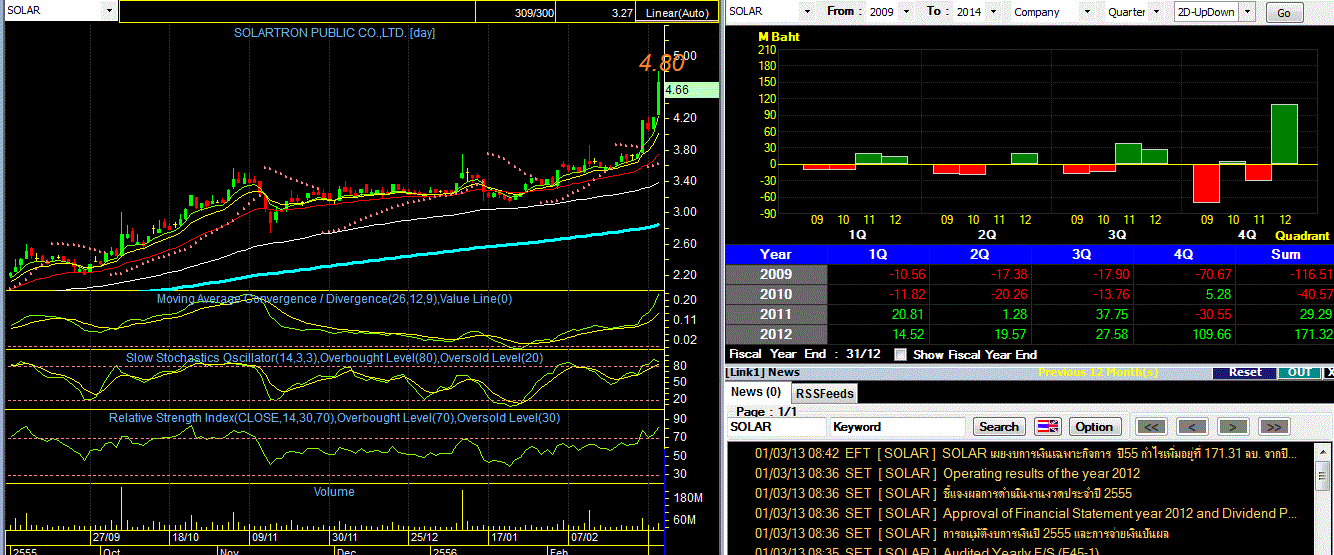Open the news Option button
This screenshot has height=555, width=1334.
coord(1094,426)
